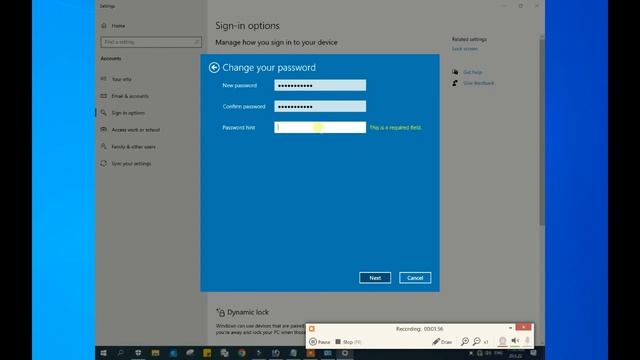
Task: Click the Home icon in Settings sidebar
Action: click(104, 26)
